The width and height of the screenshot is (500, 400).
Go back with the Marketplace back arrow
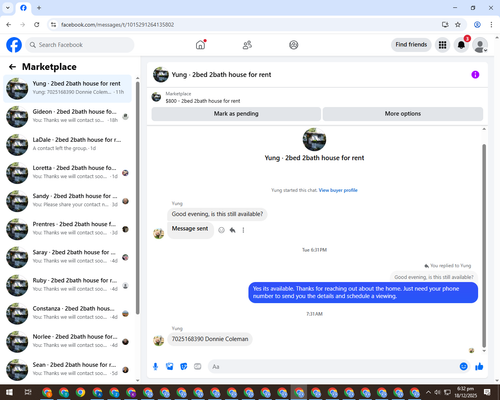click(12, 67)
